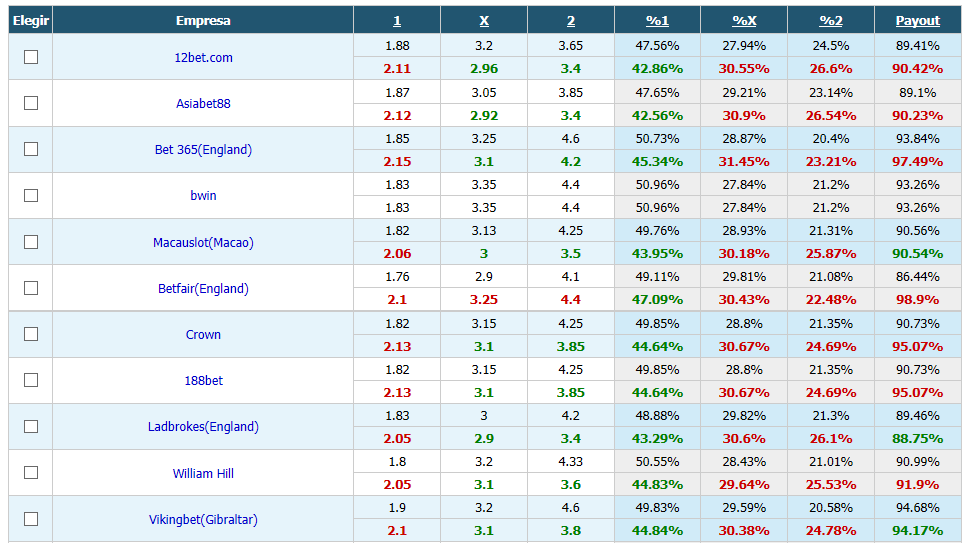
Task: Select Macauslot current home odds 2.06
Action: pyautogui.click(x=397, y=254)
